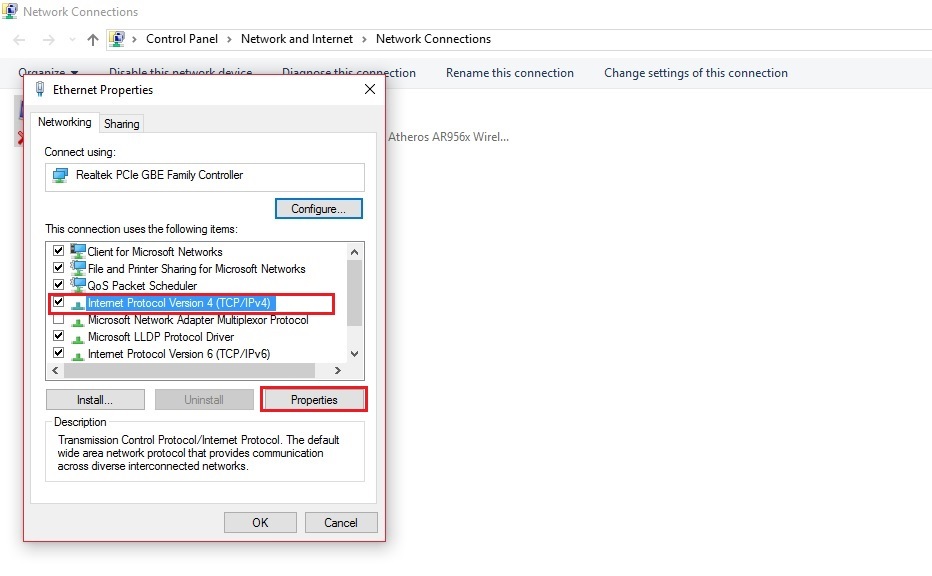Click horizontal scroll right arrow
The width and height of the screenshot is (932, 576).
point(338,370)
